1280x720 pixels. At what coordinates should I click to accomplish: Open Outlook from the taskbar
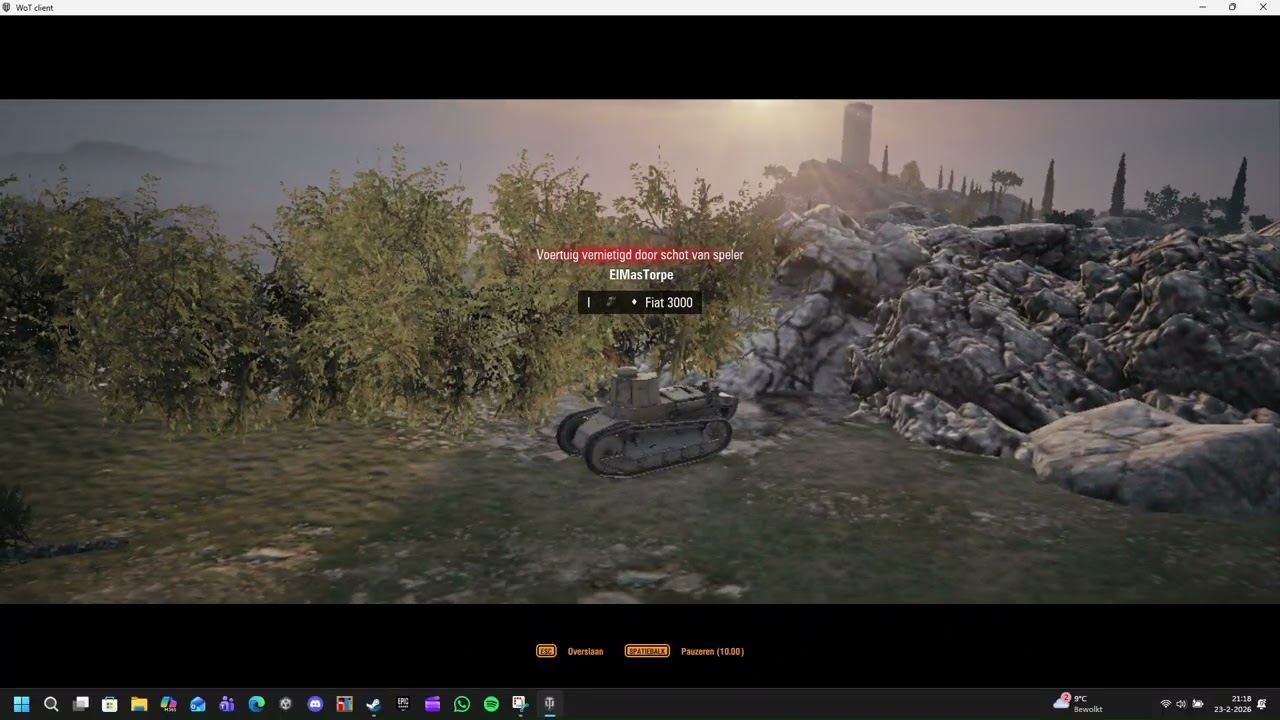coord(198,704)
